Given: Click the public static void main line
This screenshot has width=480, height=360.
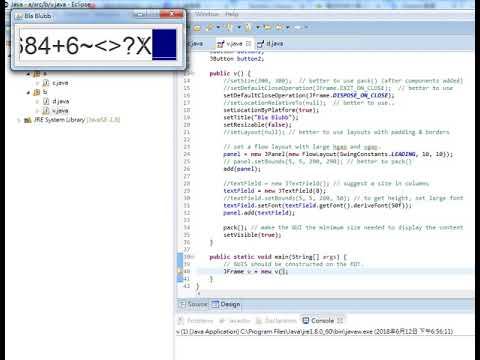Looking at the screenshot, I should [278, 257].
